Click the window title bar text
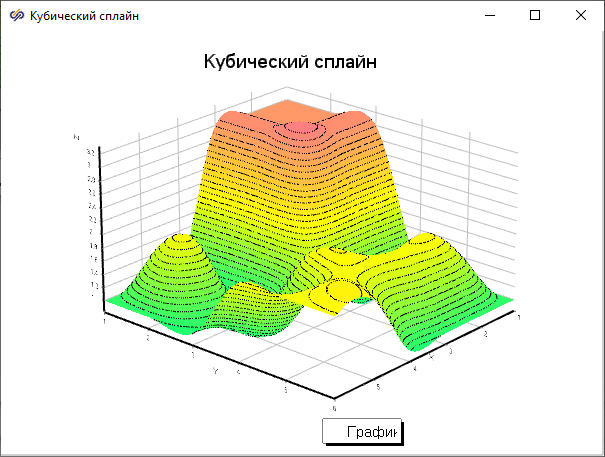The height and width of the screenshot is (457, 605). point(85,16)
